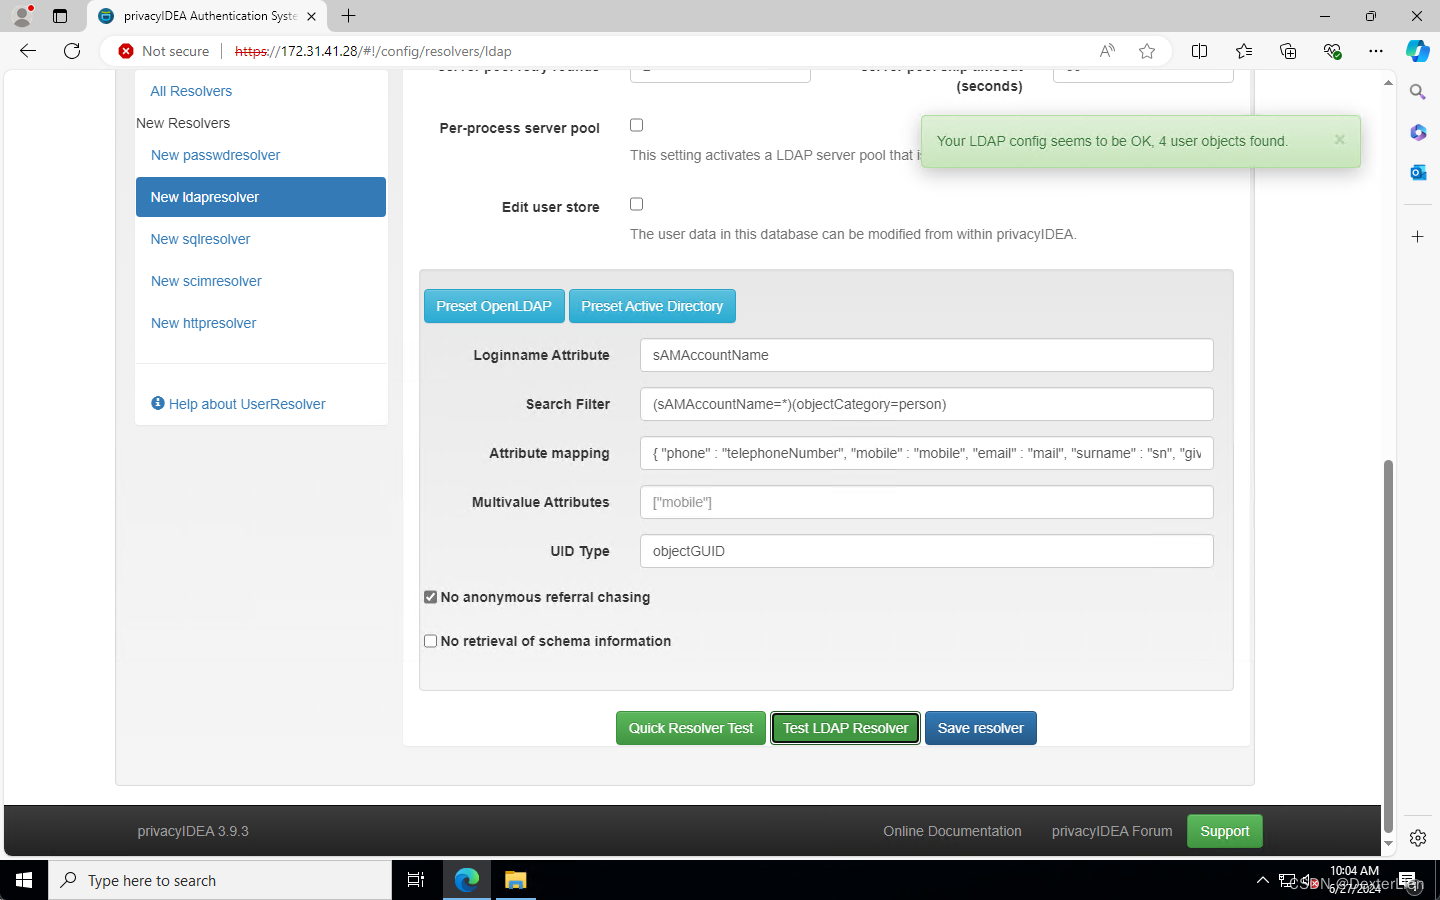The width and height of the screenshot is (1440, 900).
Task: Open Help about UserResolver link
Action: click(247, 404)
